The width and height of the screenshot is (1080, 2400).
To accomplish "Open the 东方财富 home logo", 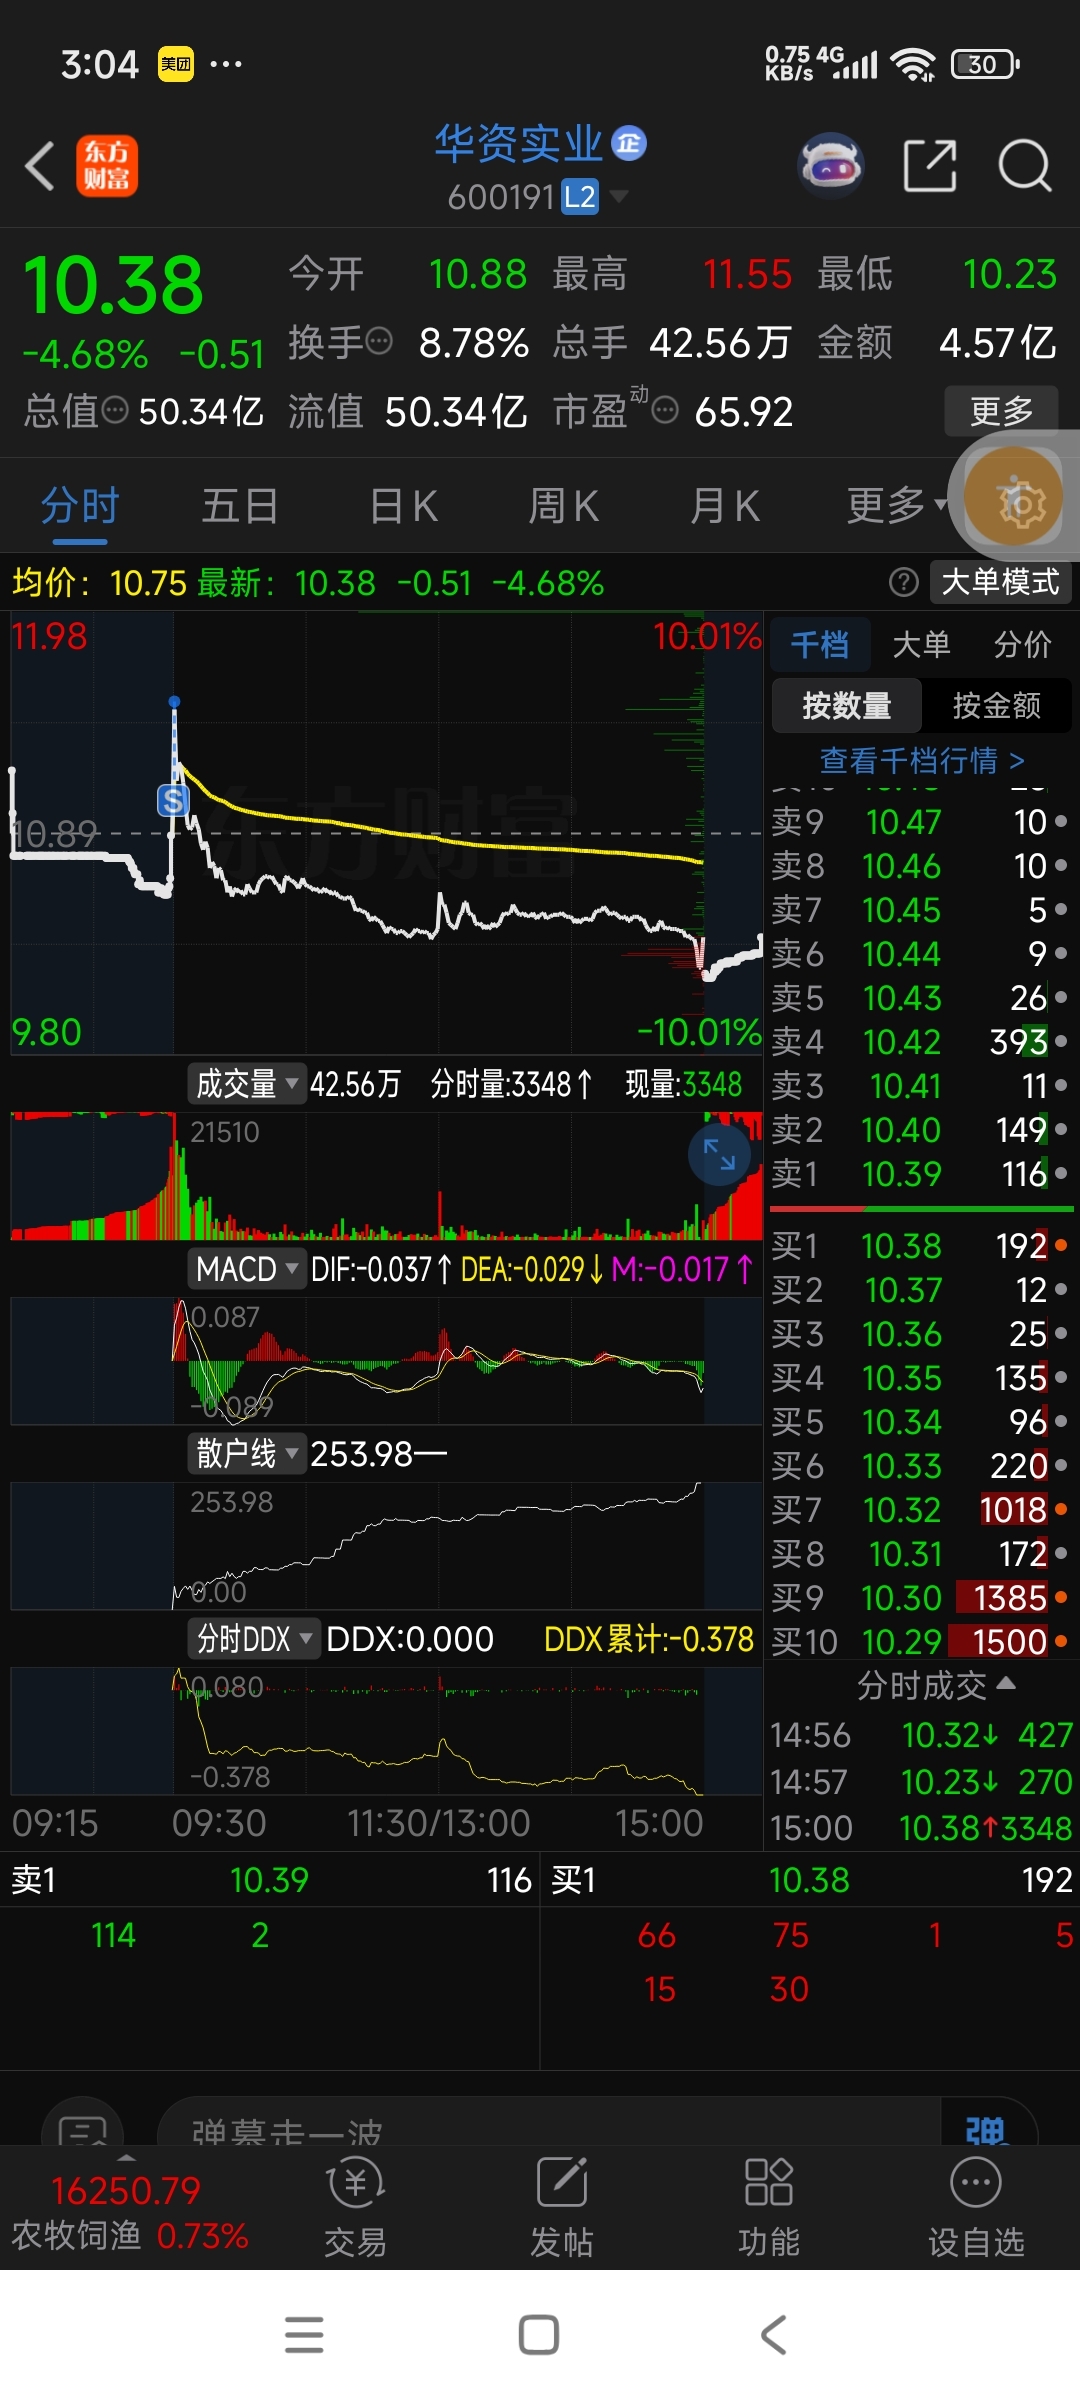I will 107,166.
